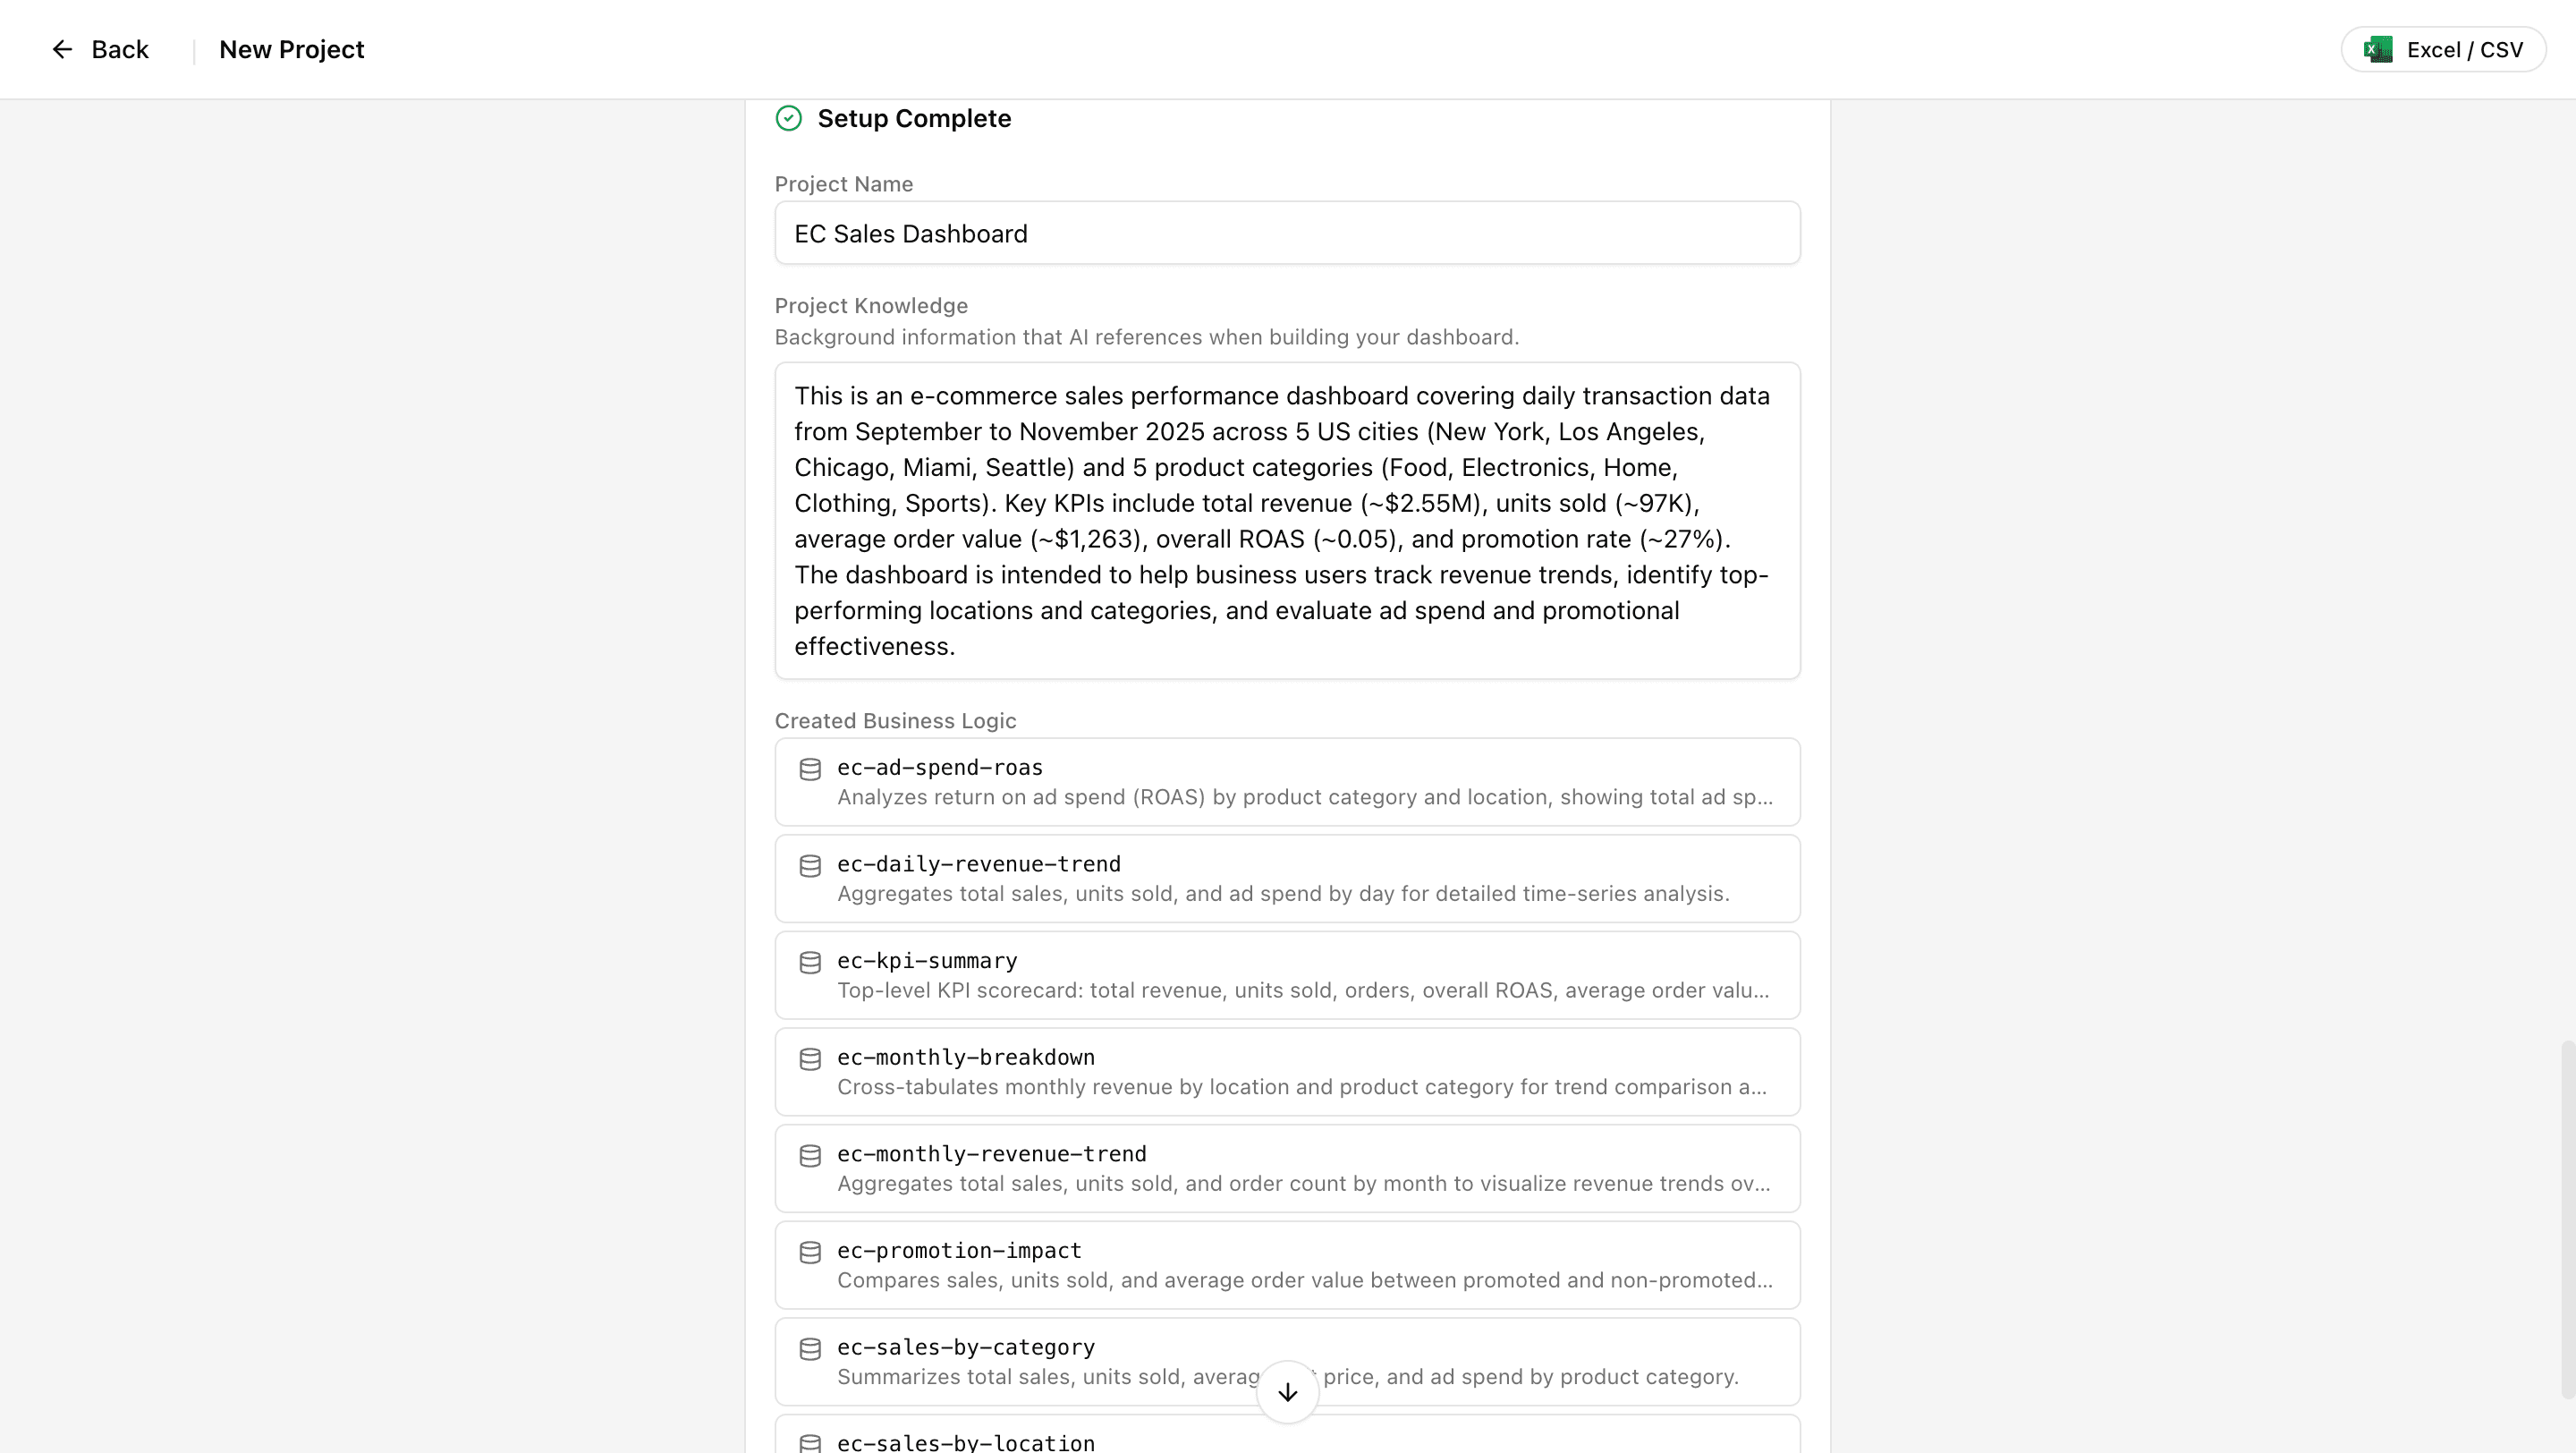2576x1453 pixels.
Task: Click the database icon beside ec-daily-revenue-trend
Action: pos(810,866)
